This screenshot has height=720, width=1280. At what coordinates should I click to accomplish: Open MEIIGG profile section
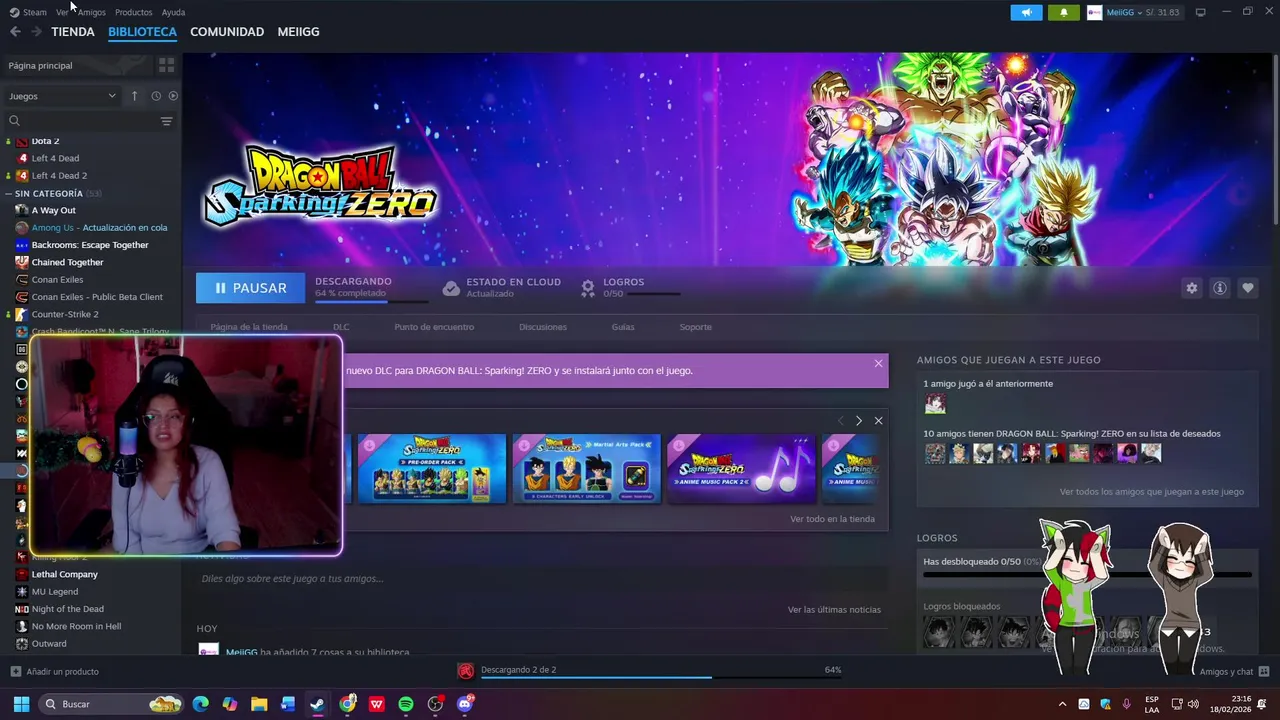pyautogui.click(x=298, y=32)
